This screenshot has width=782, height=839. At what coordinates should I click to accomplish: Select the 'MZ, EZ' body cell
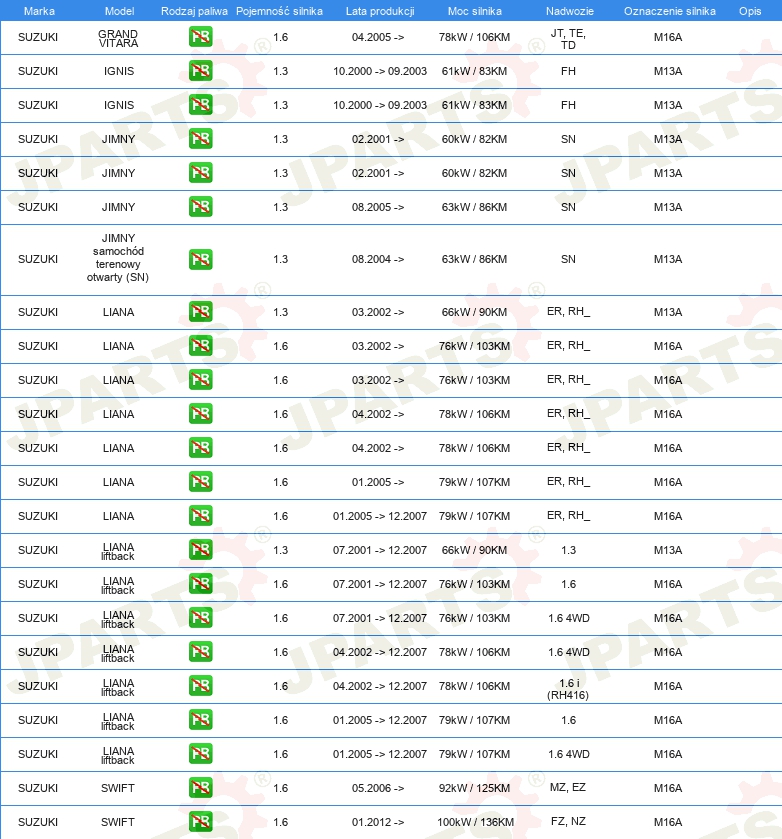coord(568,787)
